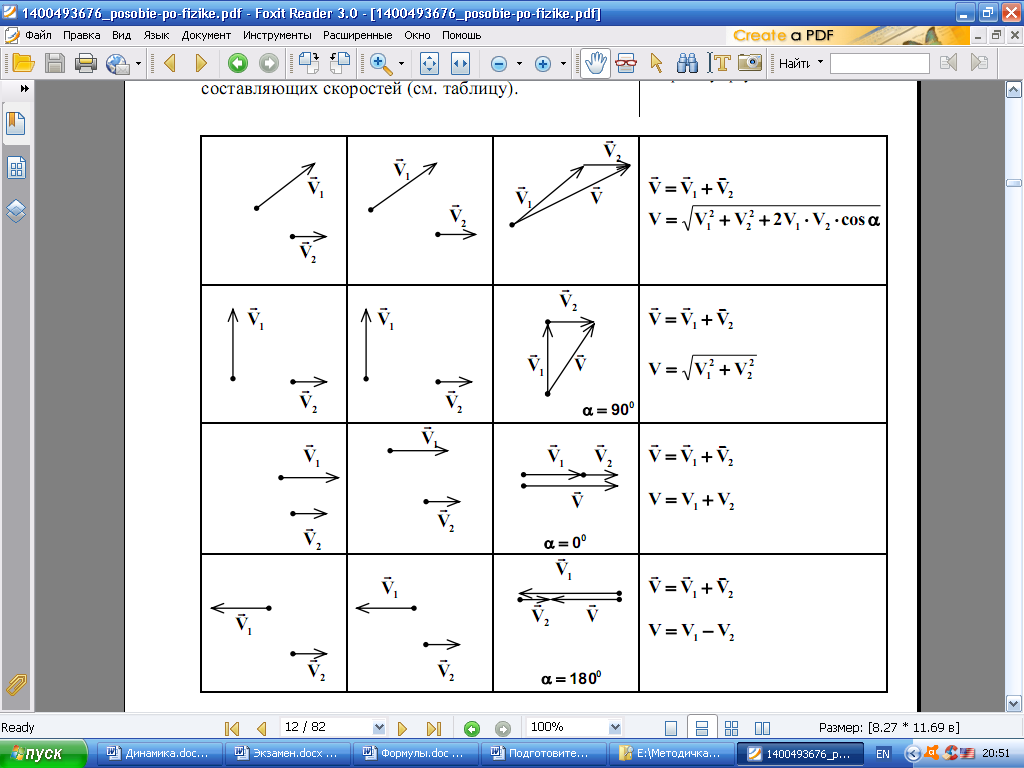Select the Typewriter text tool
The width and height of the screenshot is (1024, 768).
(719, 63)
